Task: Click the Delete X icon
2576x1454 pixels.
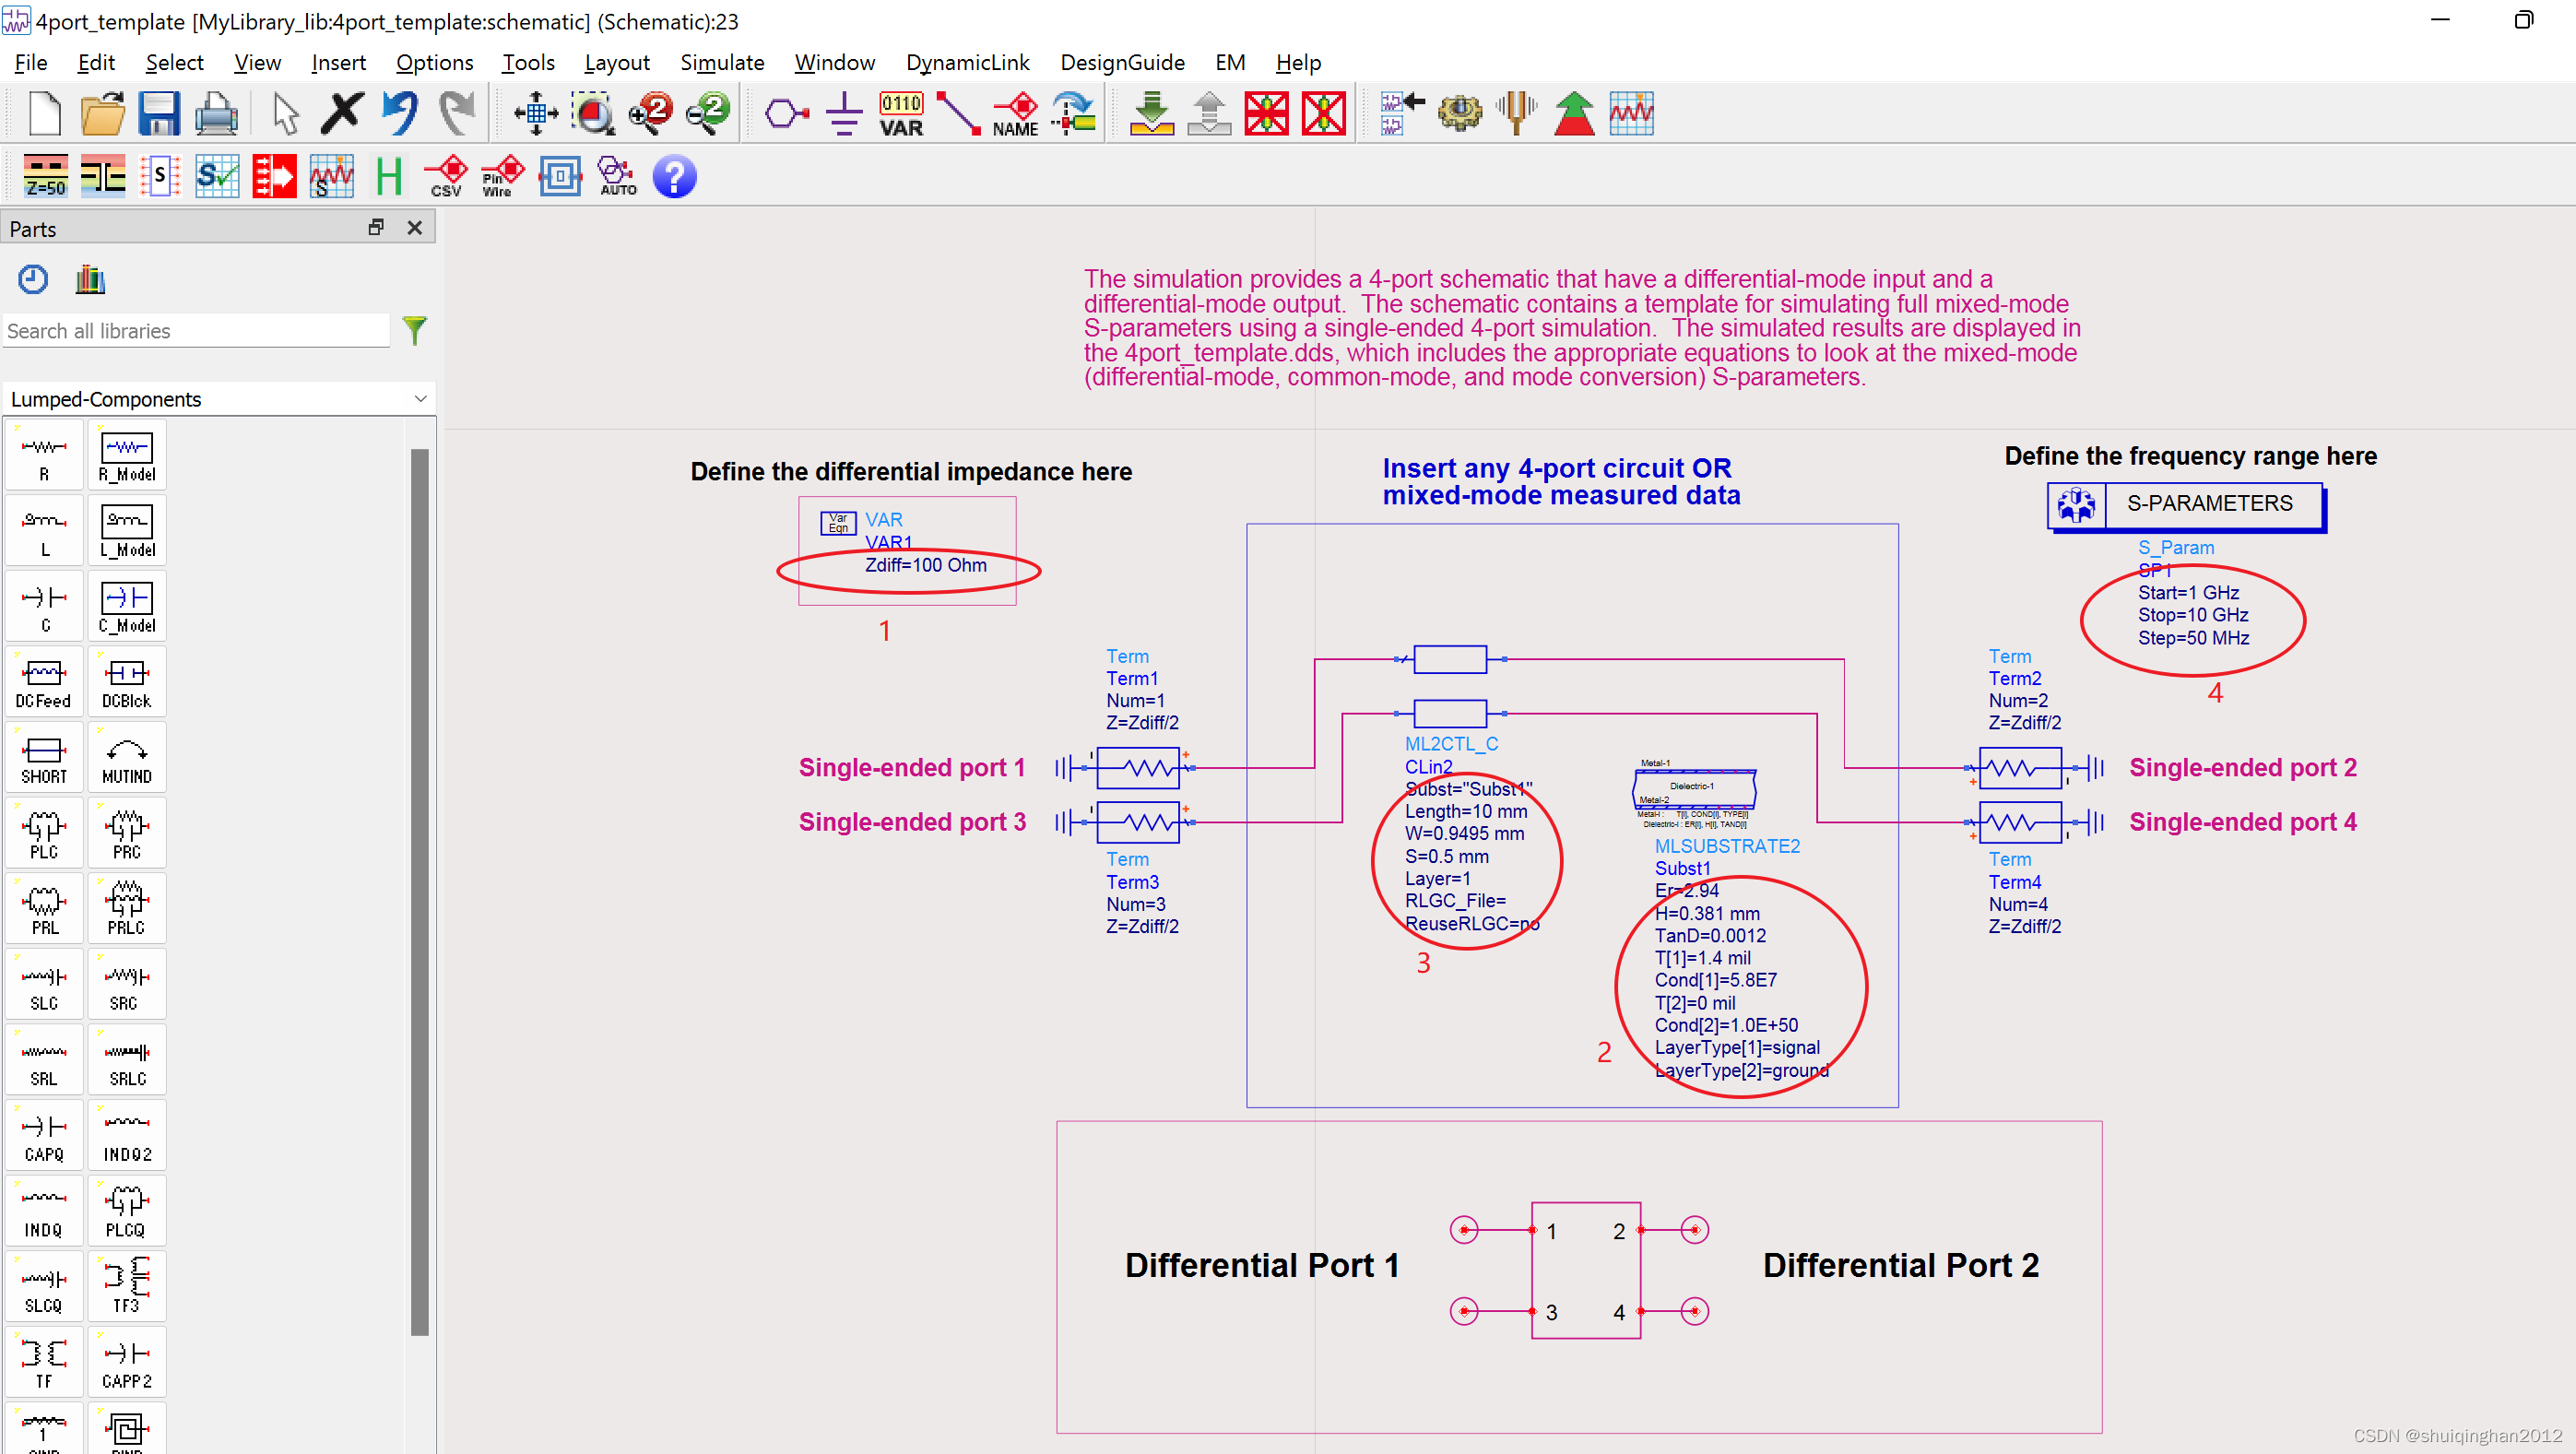Action: [x=342, y=114]
